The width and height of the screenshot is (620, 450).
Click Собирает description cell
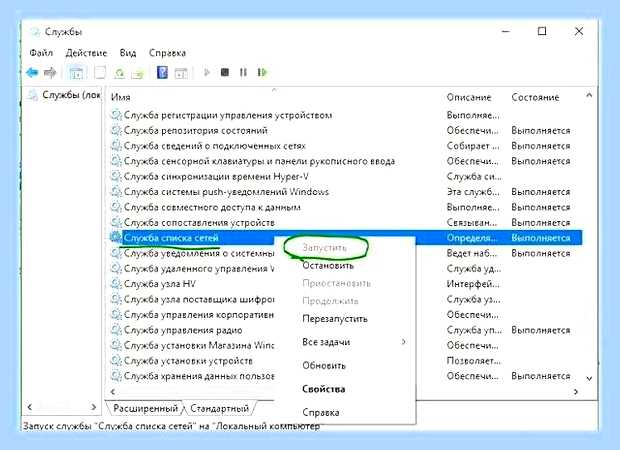tap(473, 146)
